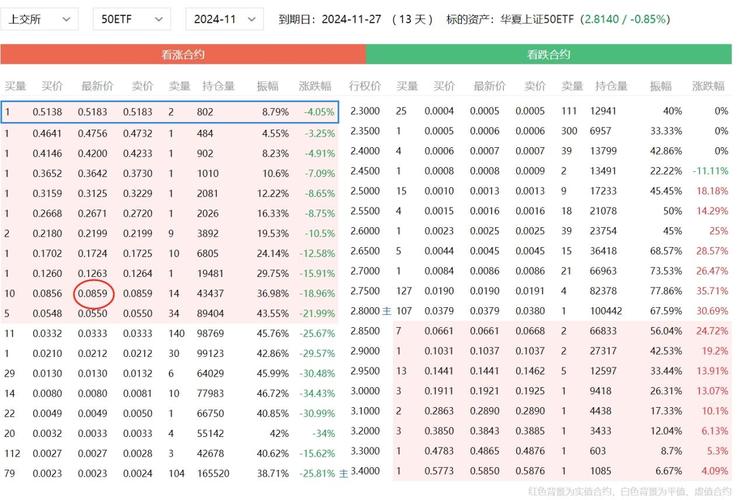Click the call-side 买价 column header
Image resolution: width=741 pixels, height=500 pixels.
point(52,86)
